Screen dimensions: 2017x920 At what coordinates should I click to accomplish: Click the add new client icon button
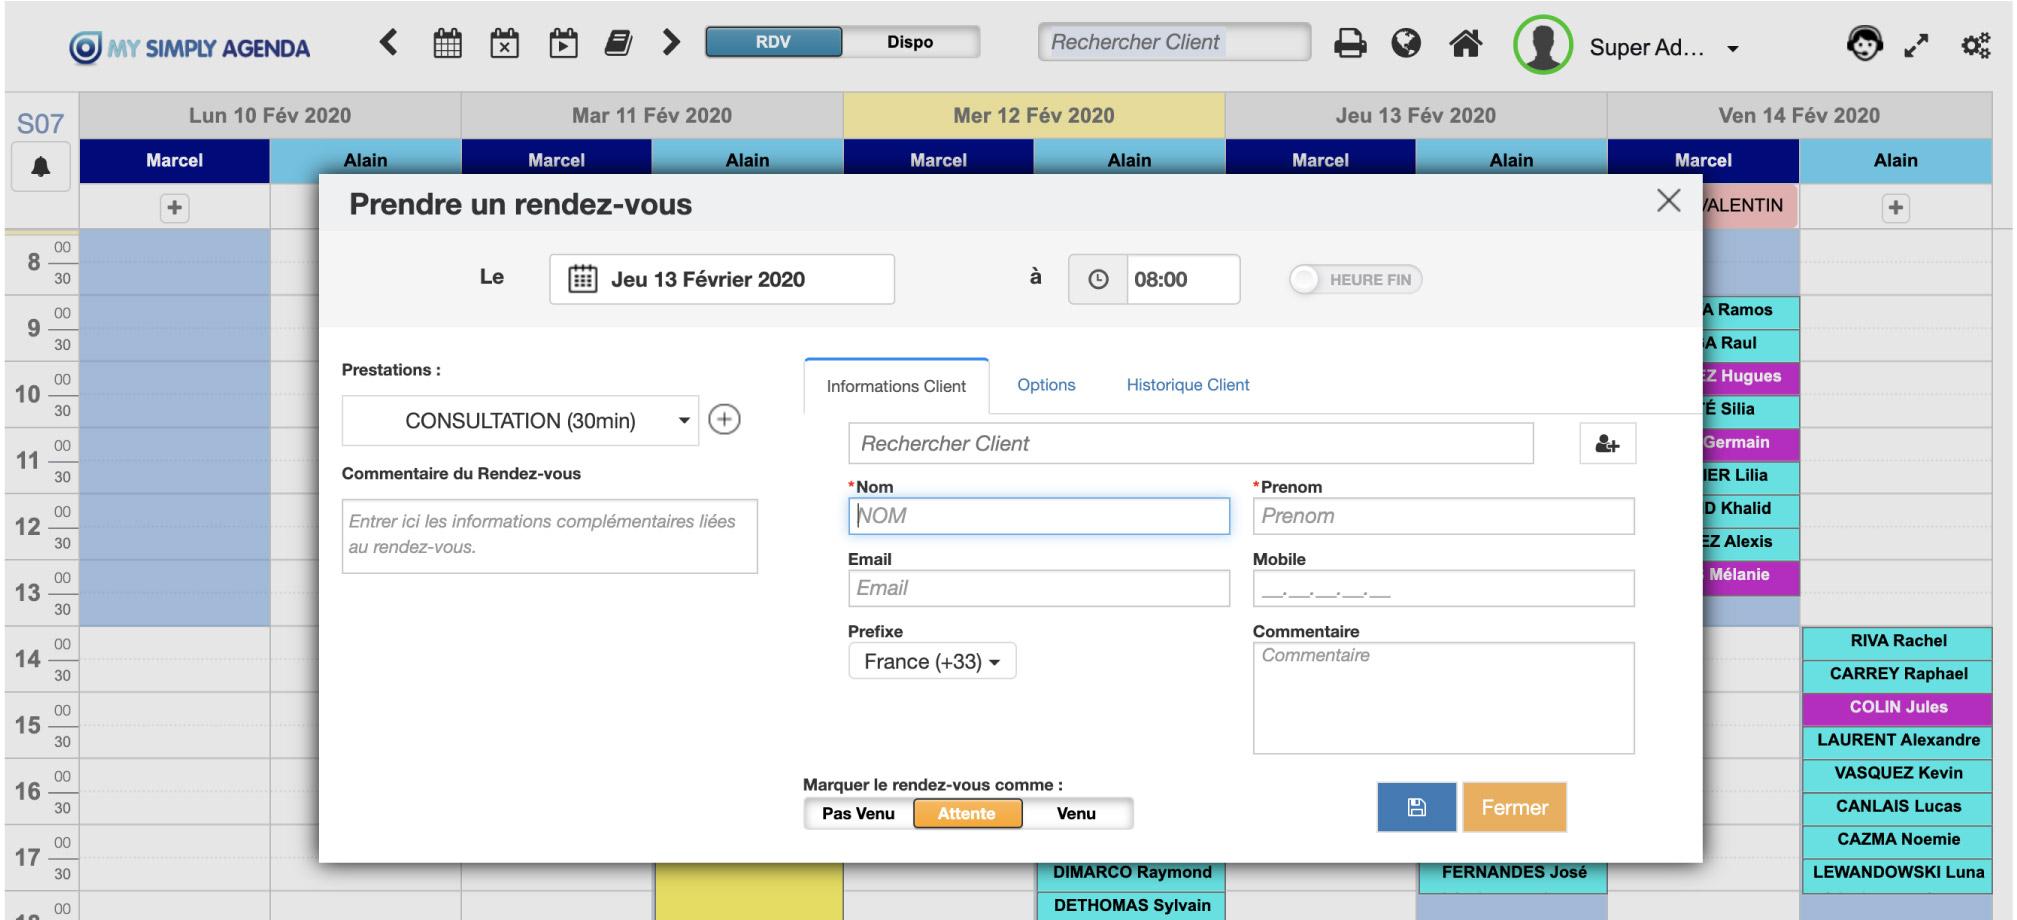1608,444
